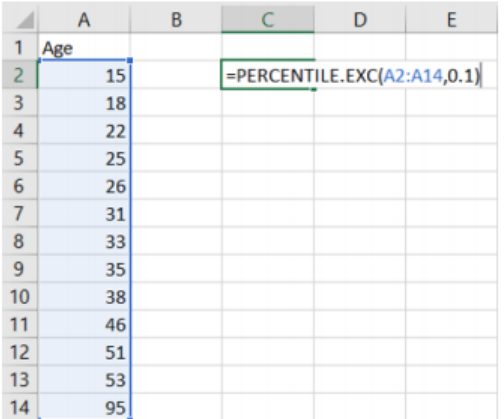Viewport: 504px width, 419px height.
Task: Click the cell containing 53
Action: pos(84,380)
